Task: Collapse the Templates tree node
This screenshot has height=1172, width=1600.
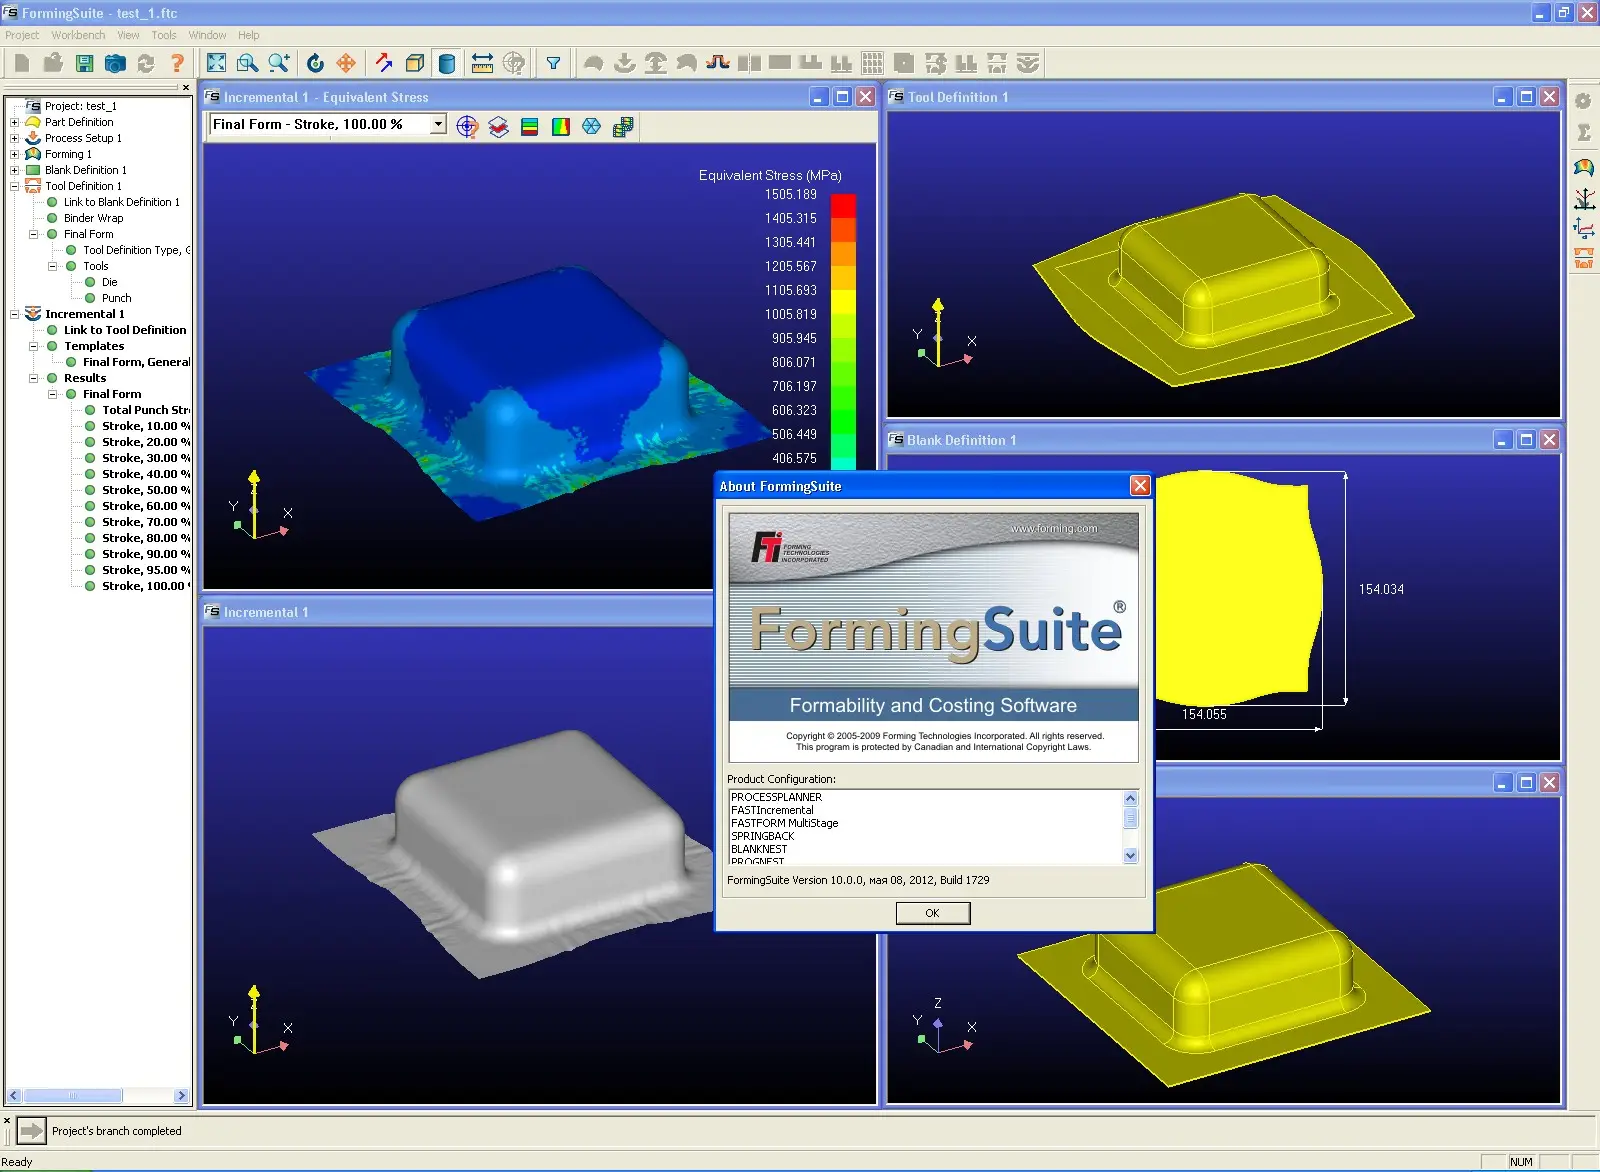Action: [34, 346]
